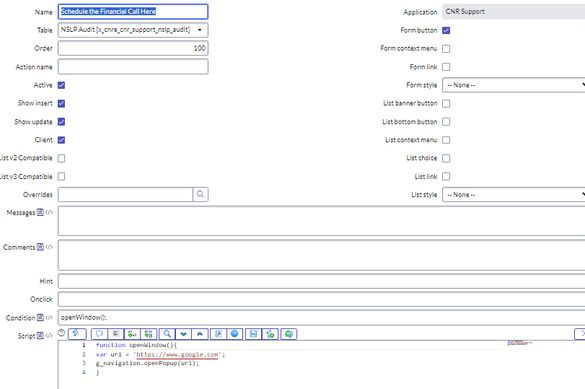
Task: Click the Condition field containing openWindow();
Action: [x=322, y=317]
